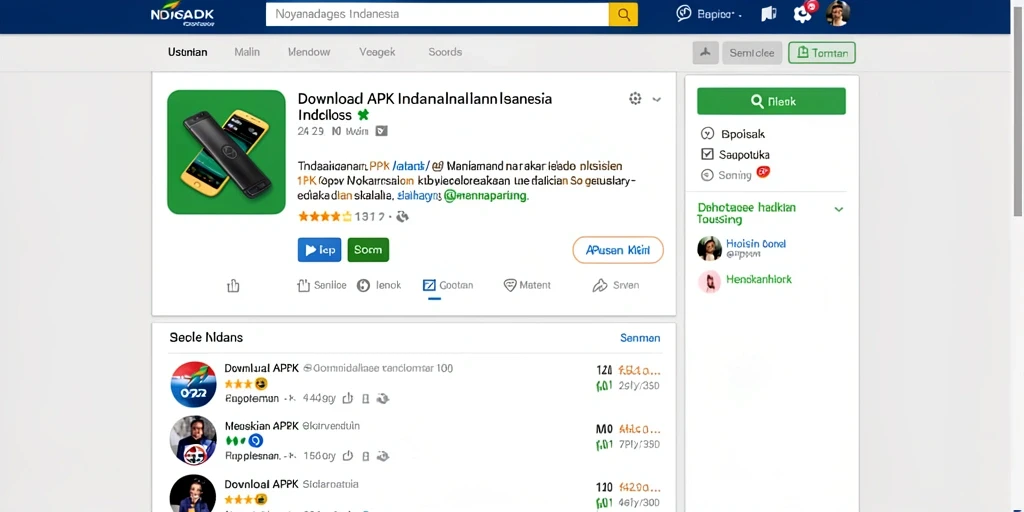
Task: Open the Downlual APPK title
Action: click(x=261, y=368)
